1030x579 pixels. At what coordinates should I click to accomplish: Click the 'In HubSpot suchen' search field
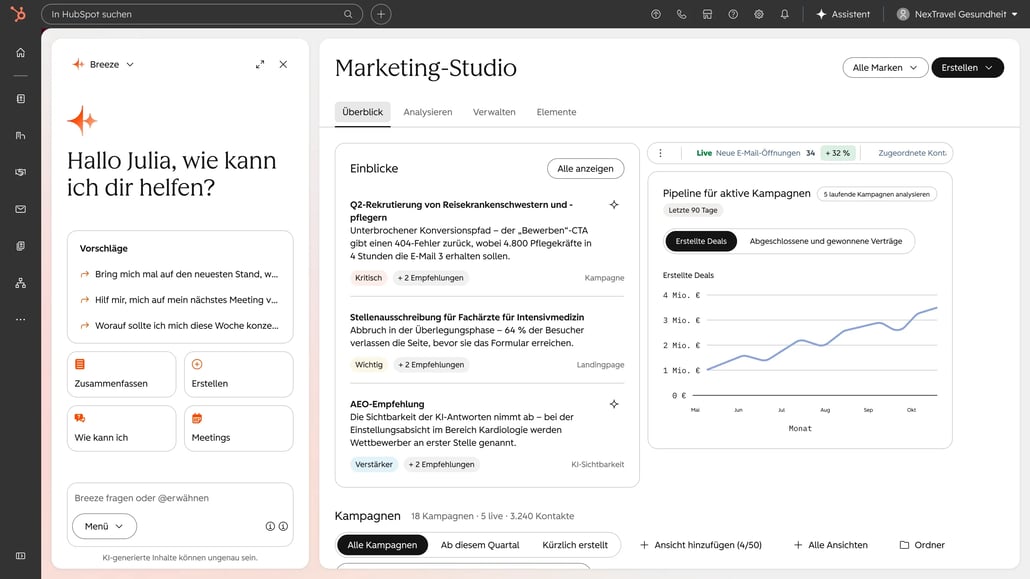(x=202, y=14)
